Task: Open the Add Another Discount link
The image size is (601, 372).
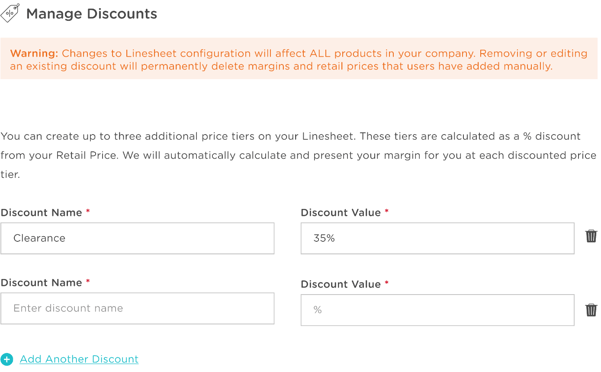Action: pos(79,359)
